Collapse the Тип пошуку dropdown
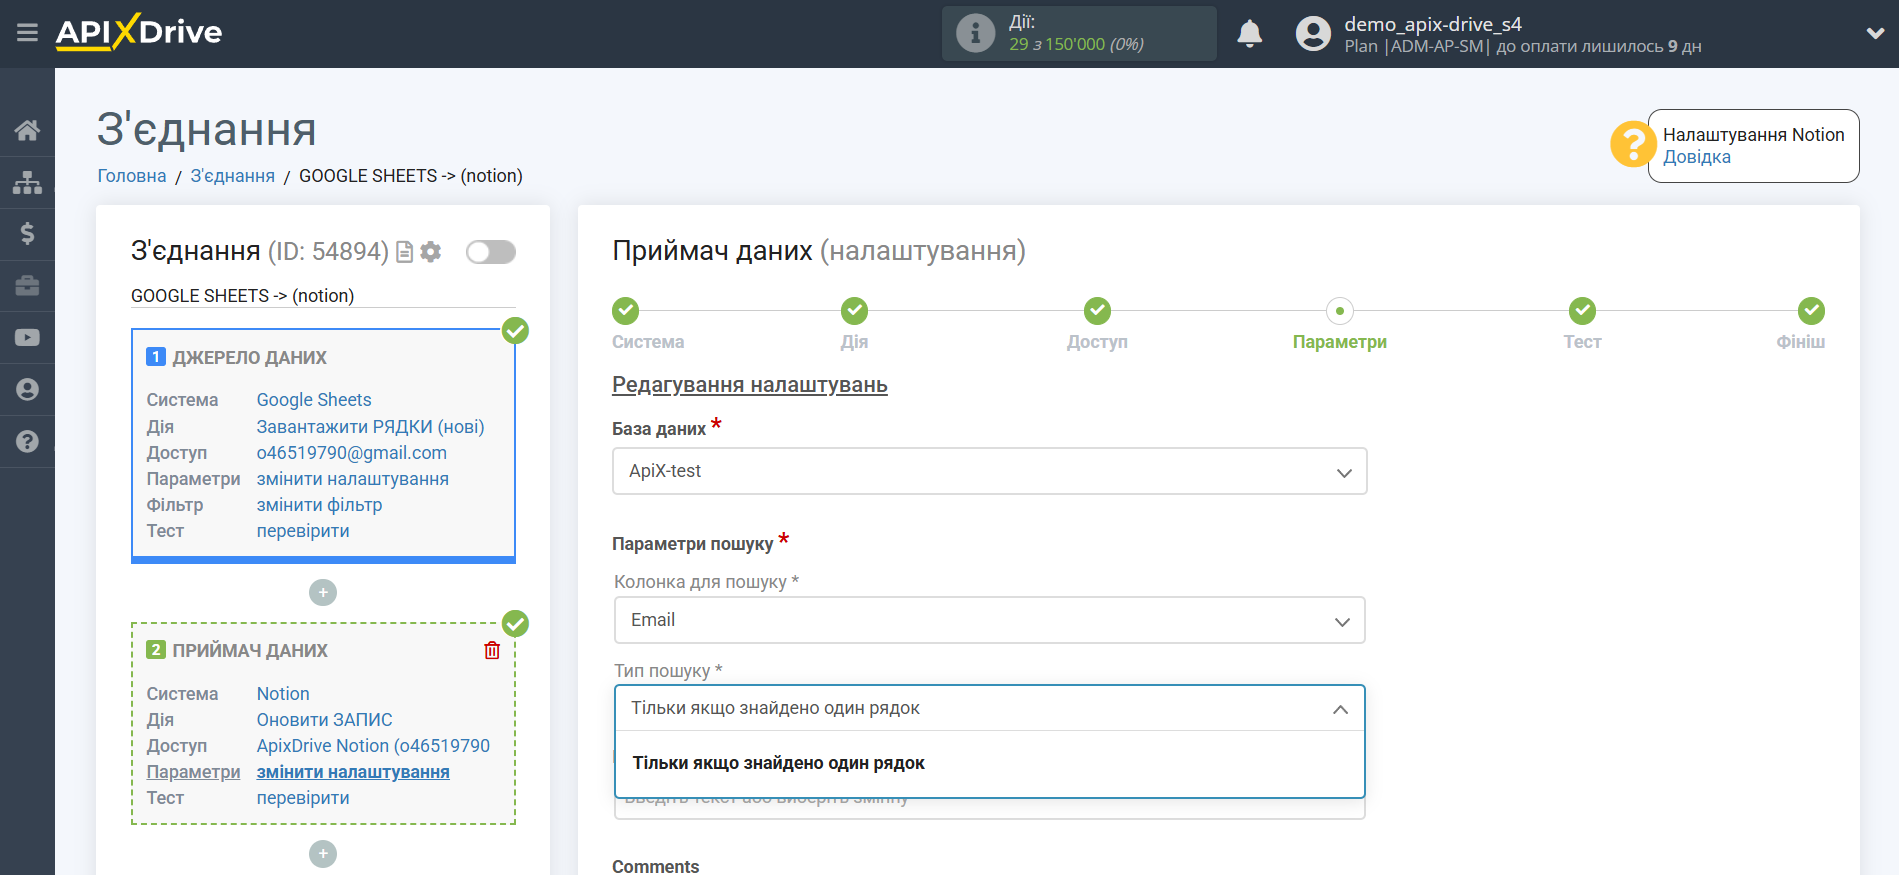 pos(989,708)
